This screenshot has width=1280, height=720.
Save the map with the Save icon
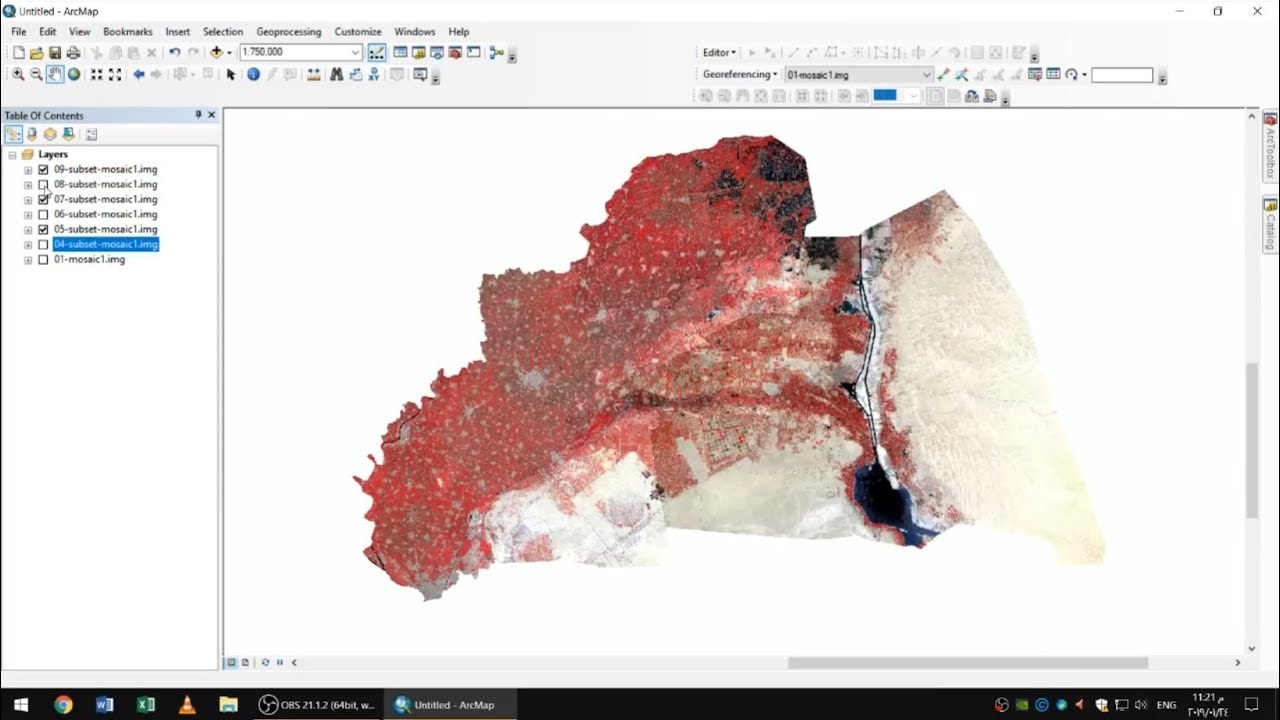click(x=55, y=52)
